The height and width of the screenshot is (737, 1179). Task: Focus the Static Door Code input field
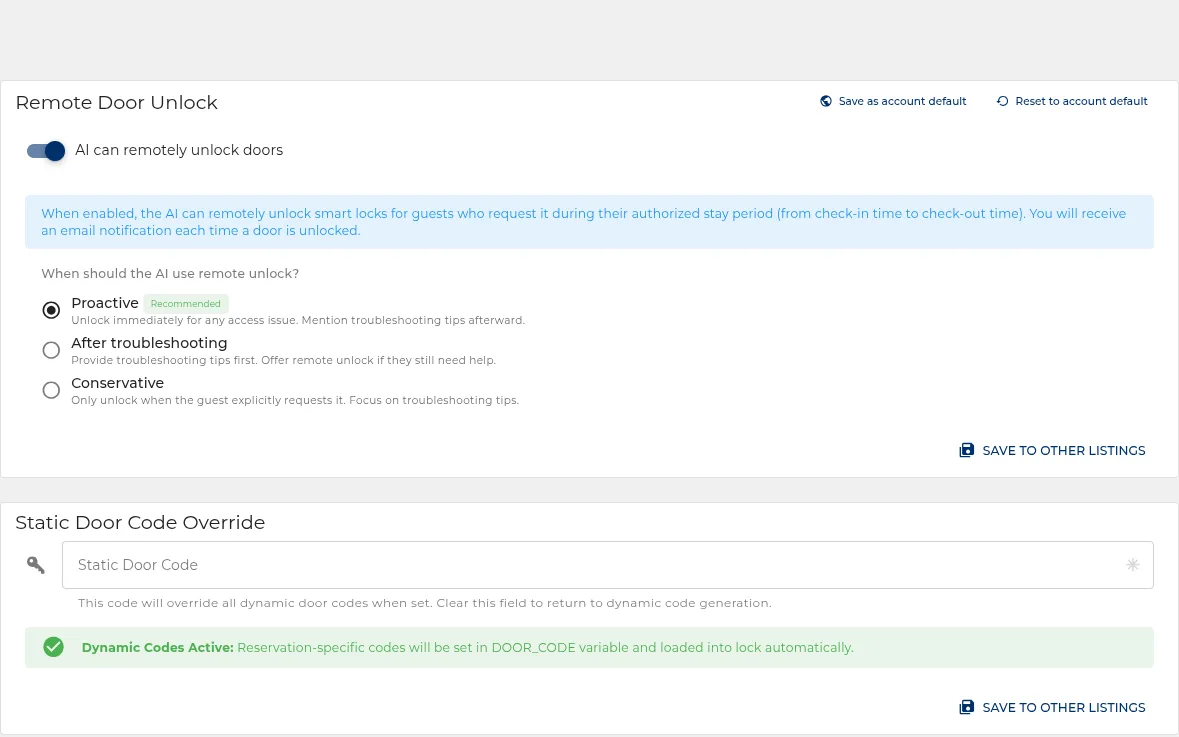coord(608,565)
